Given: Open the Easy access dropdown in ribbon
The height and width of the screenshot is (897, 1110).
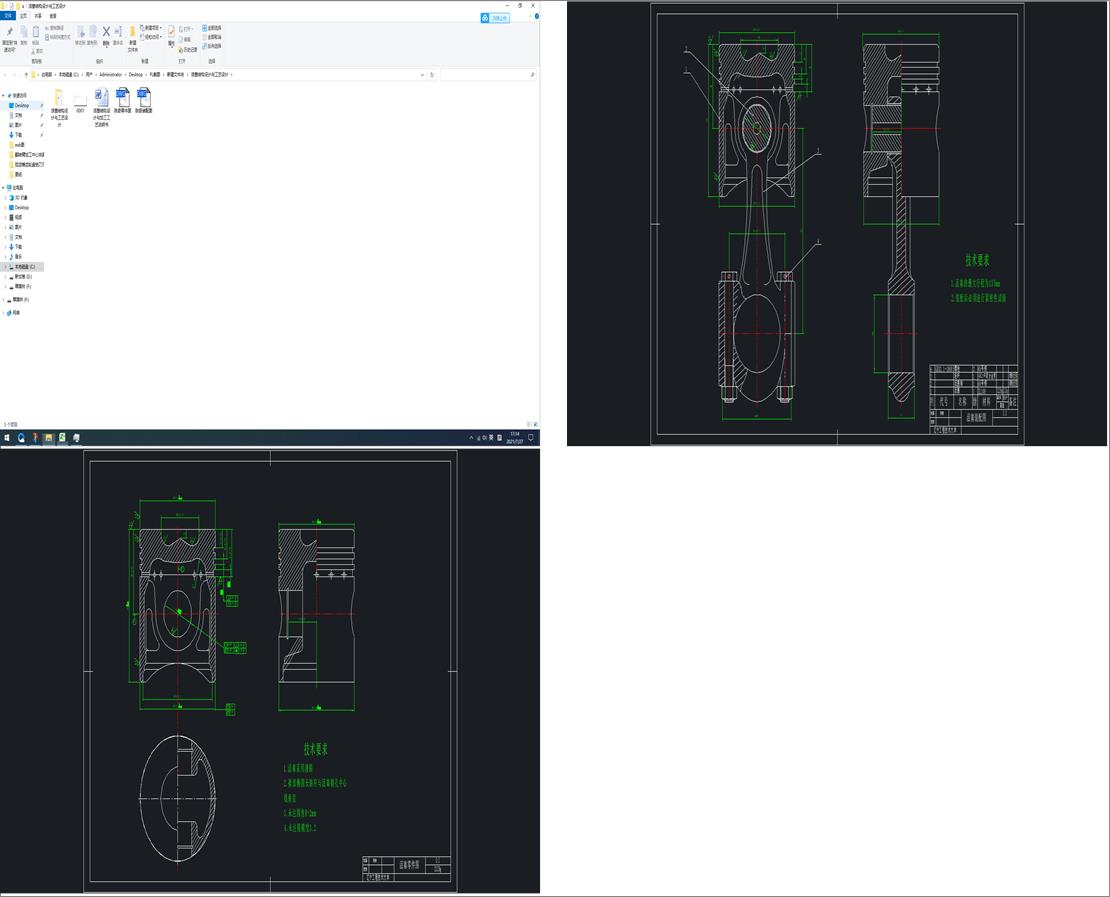Looking at the screenshot, I should [151, 37].
